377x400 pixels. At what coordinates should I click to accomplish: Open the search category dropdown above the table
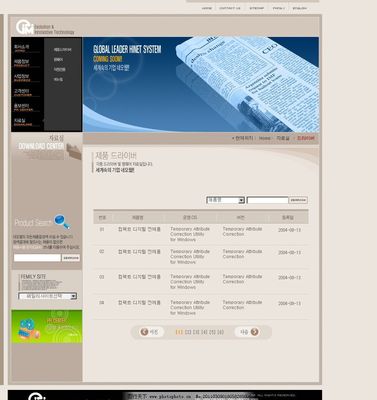226,200
